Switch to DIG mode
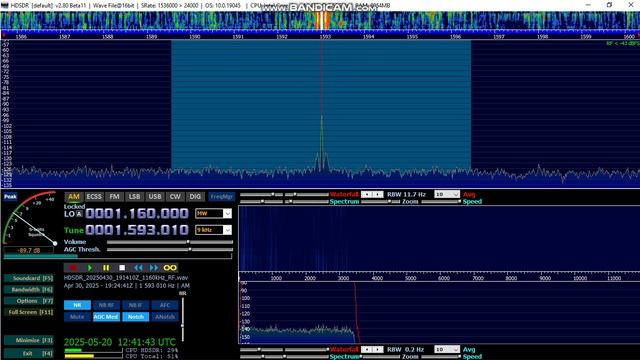The width and height of the screenshot is (640, 360). [x=195, y=197]
